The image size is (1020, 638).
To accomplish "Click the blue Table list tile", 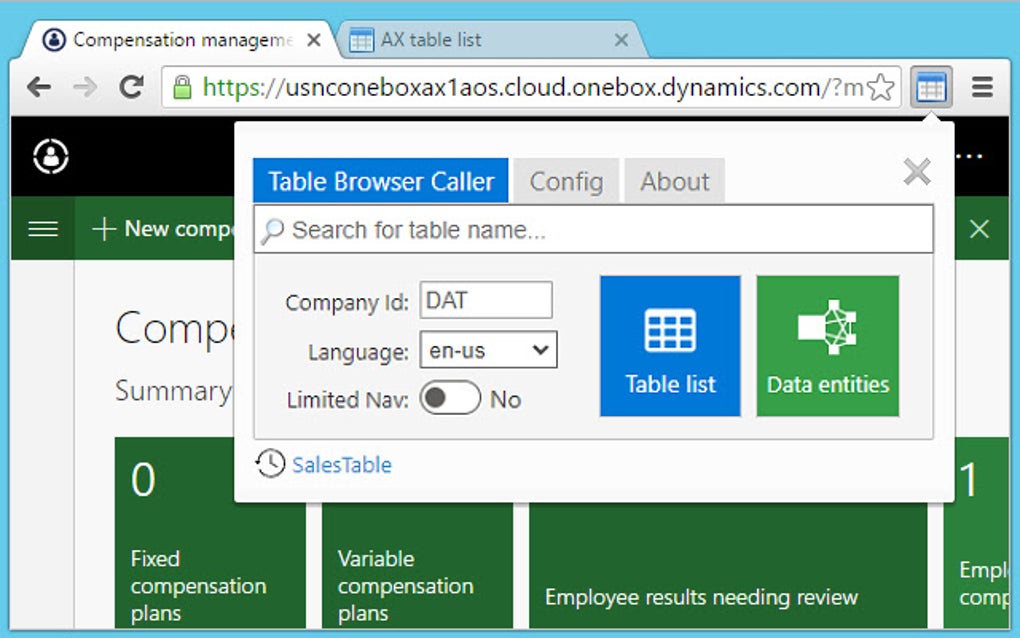I will [x=670, y=346].
